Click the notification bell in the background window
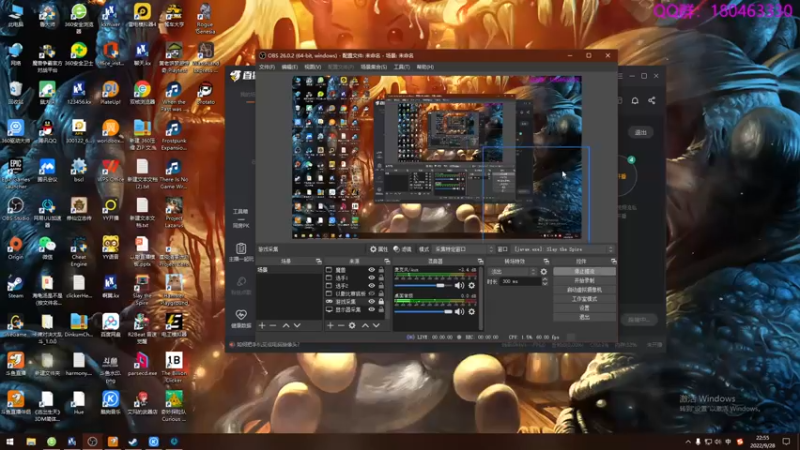This screenshot has height=450, width=800. 635,101
